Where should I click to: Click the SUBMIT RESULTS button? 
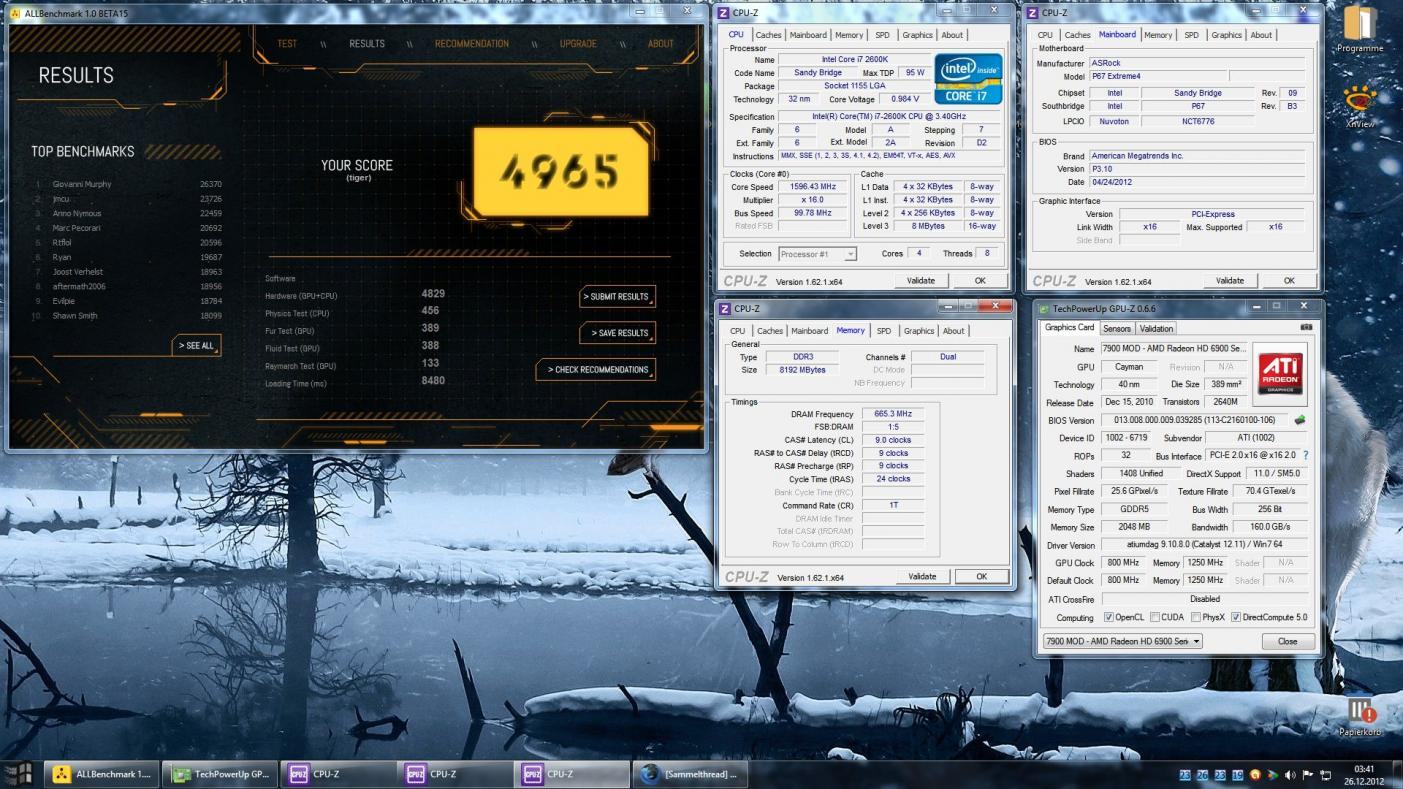pyautogui.click(x=618, y=297)
